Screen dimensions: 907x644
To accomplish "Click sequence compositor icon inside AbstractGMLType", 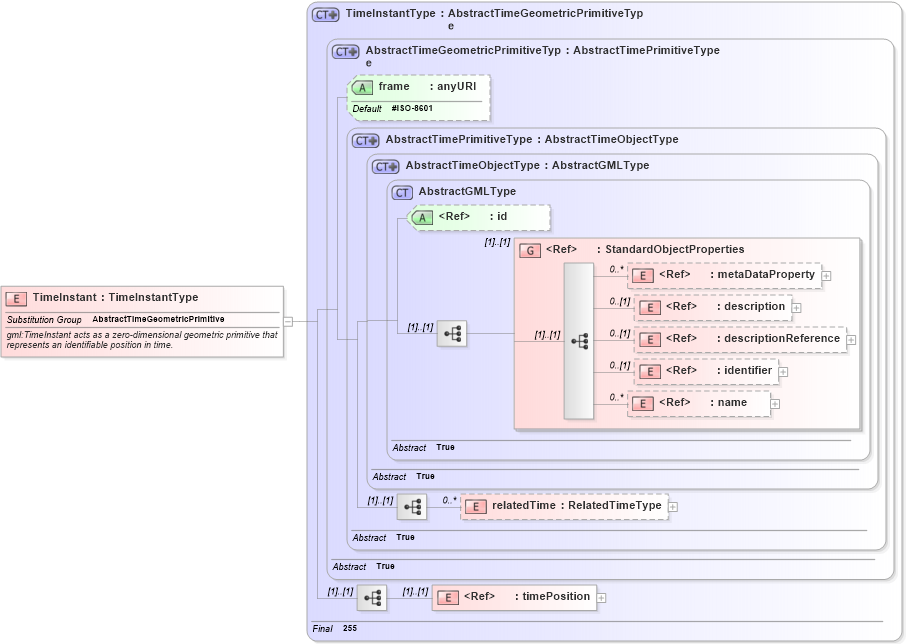I will (x=452, y=334).
